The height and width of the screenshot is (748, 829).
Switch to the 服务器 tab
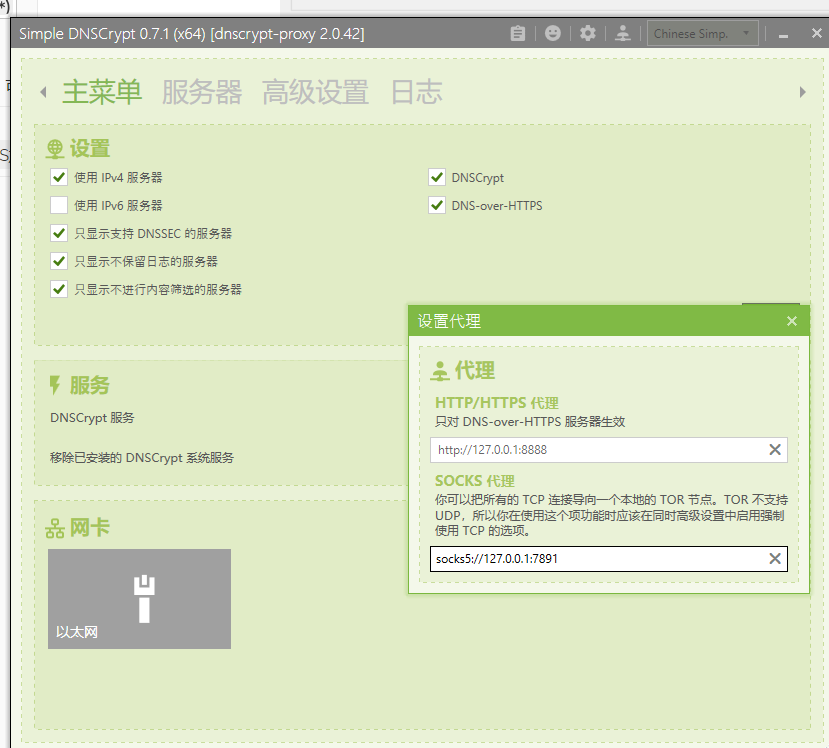[x=202, y=92]
